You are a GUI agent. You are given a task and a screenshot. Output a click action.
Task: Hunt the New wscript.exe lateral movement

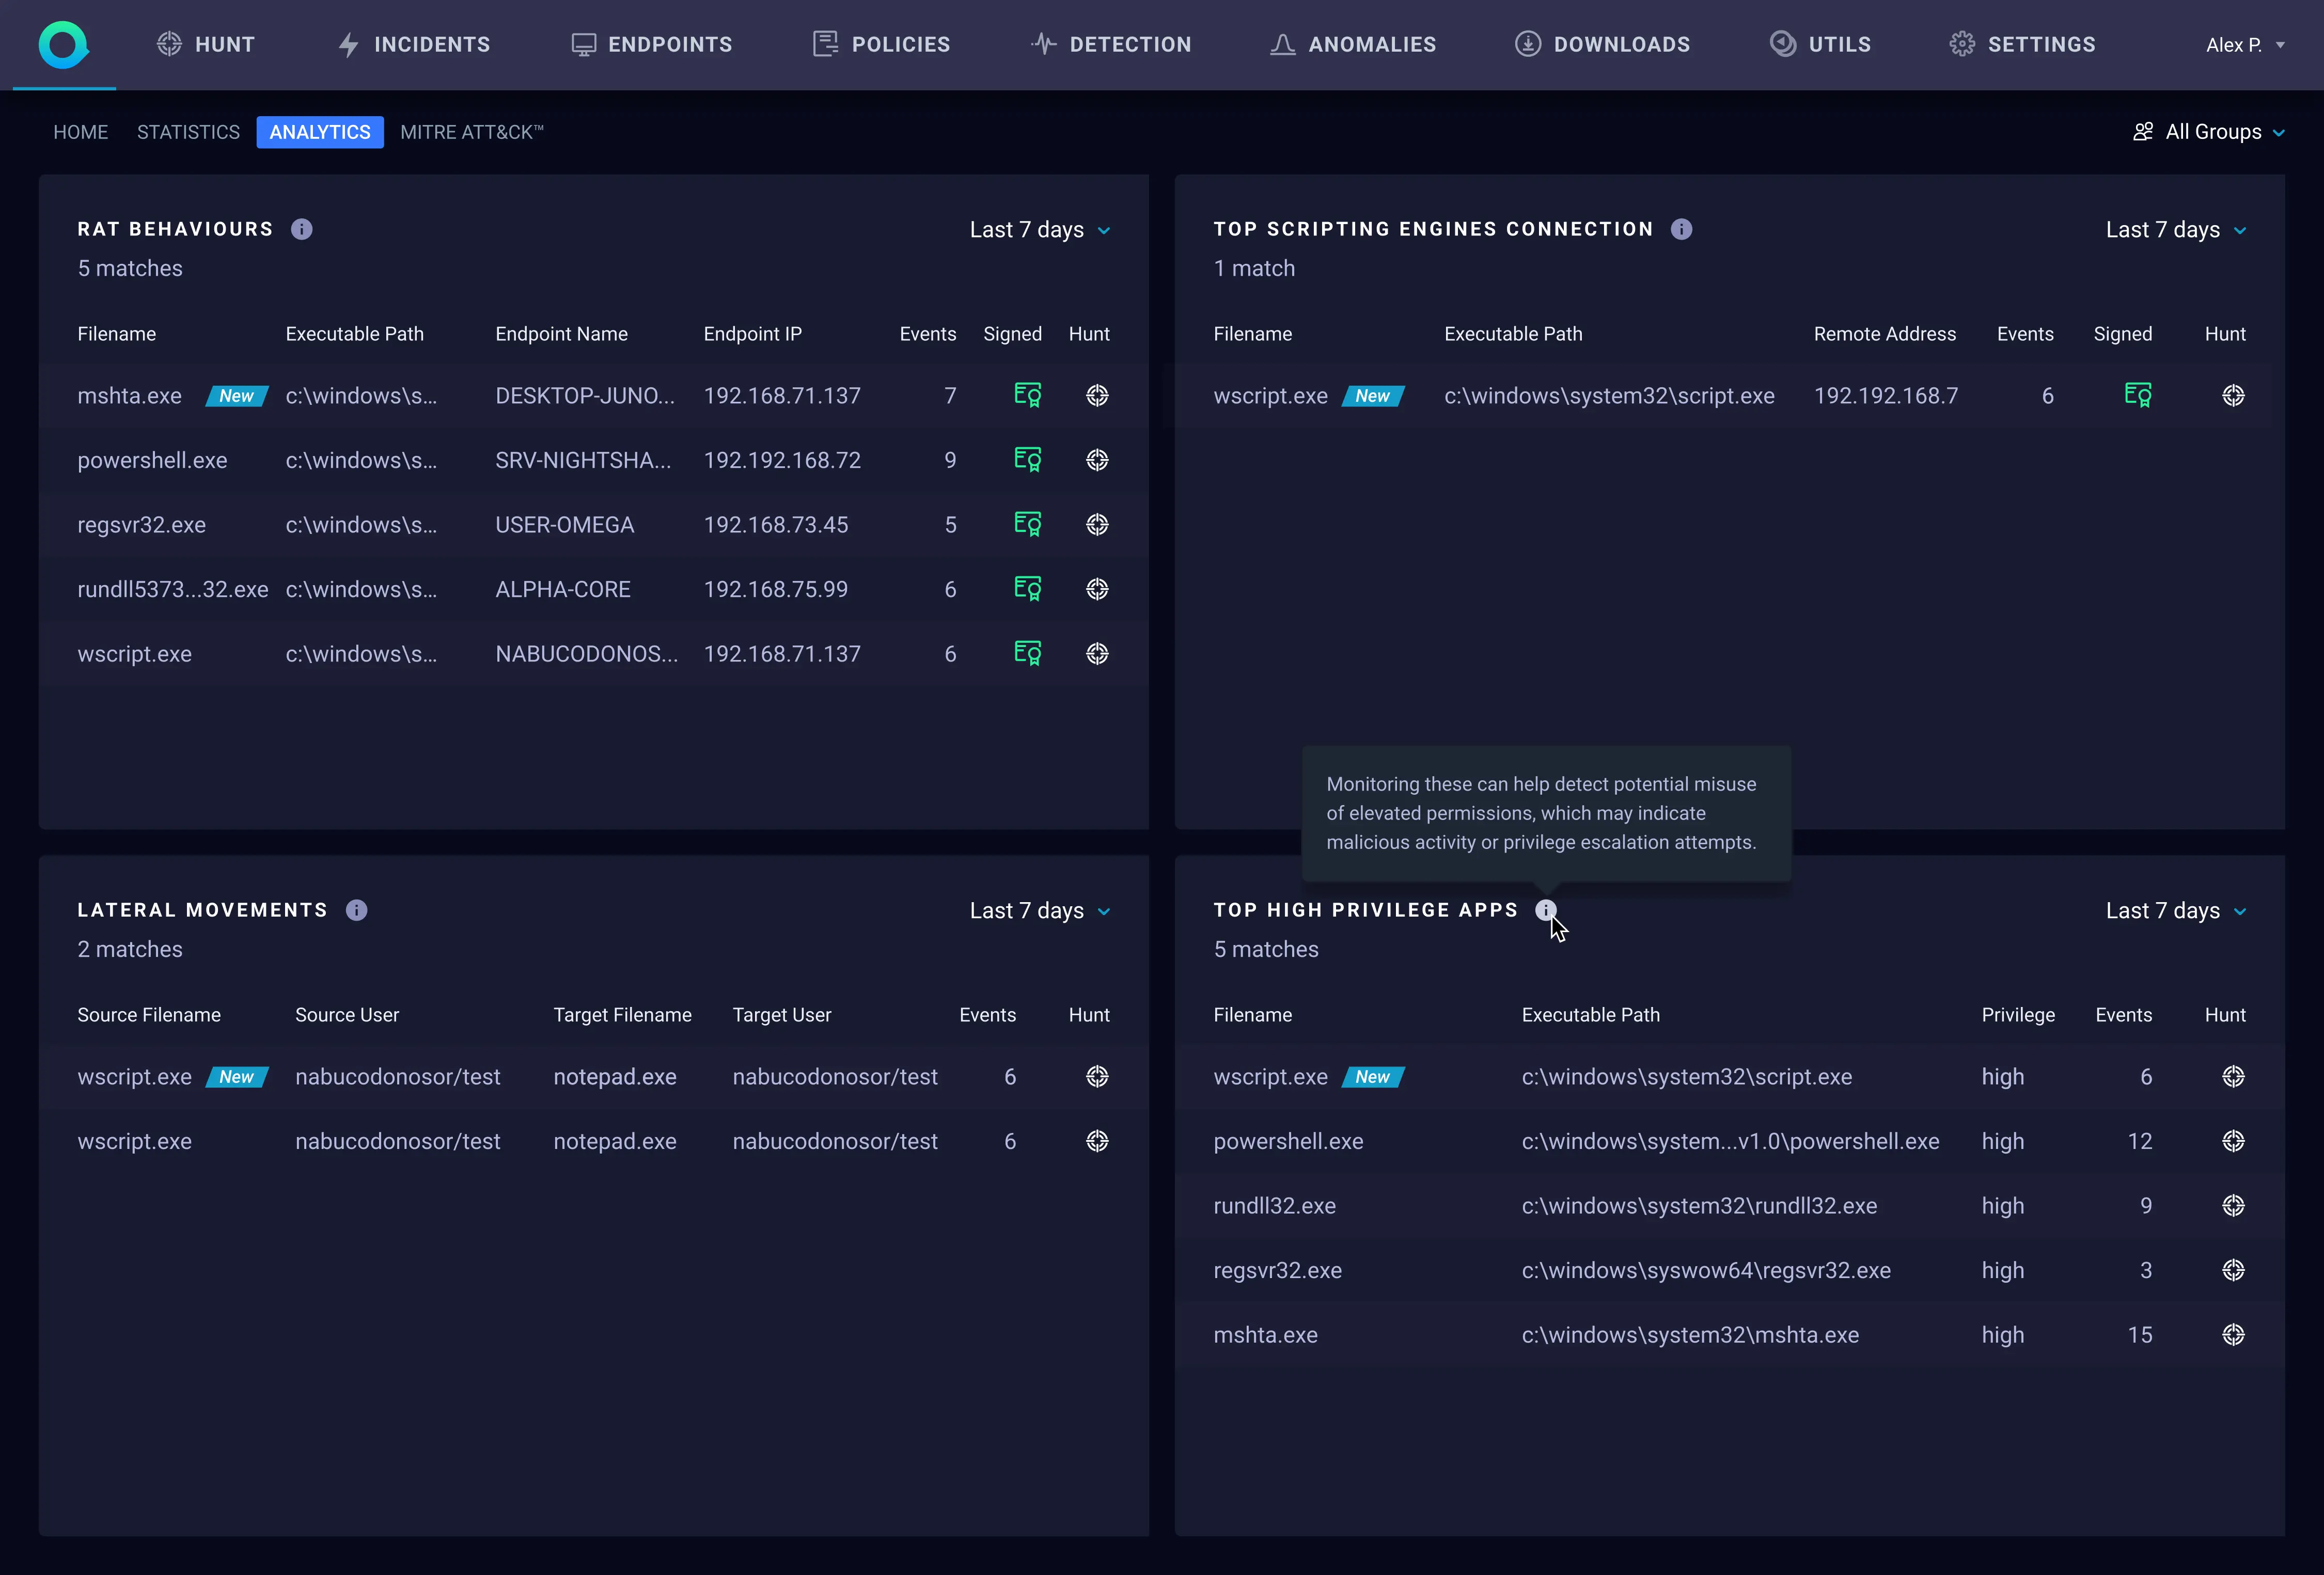click(1097, 1076)
